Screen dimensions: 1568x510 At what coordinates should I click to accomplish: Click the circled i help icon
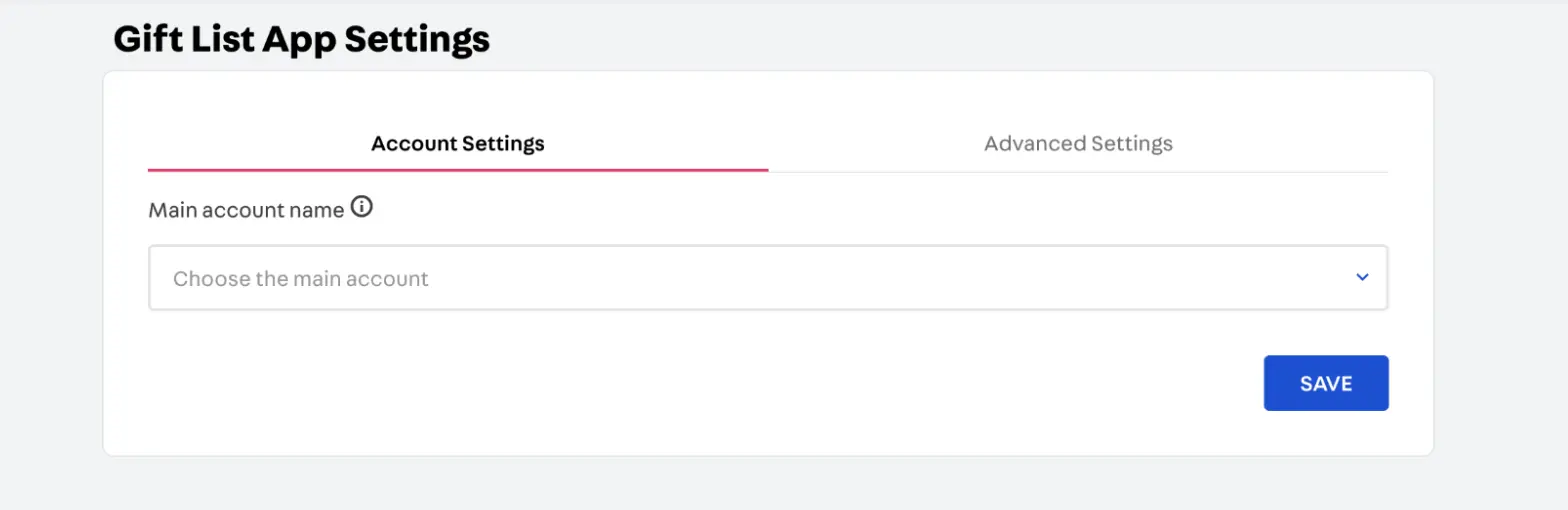(x=362, y=208)
